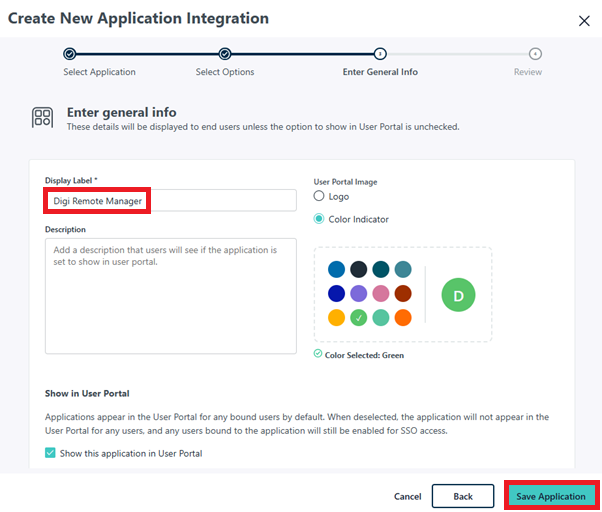Click the green D preview avatar
Screen dimensions: 602x512
(x=458, y=295)
